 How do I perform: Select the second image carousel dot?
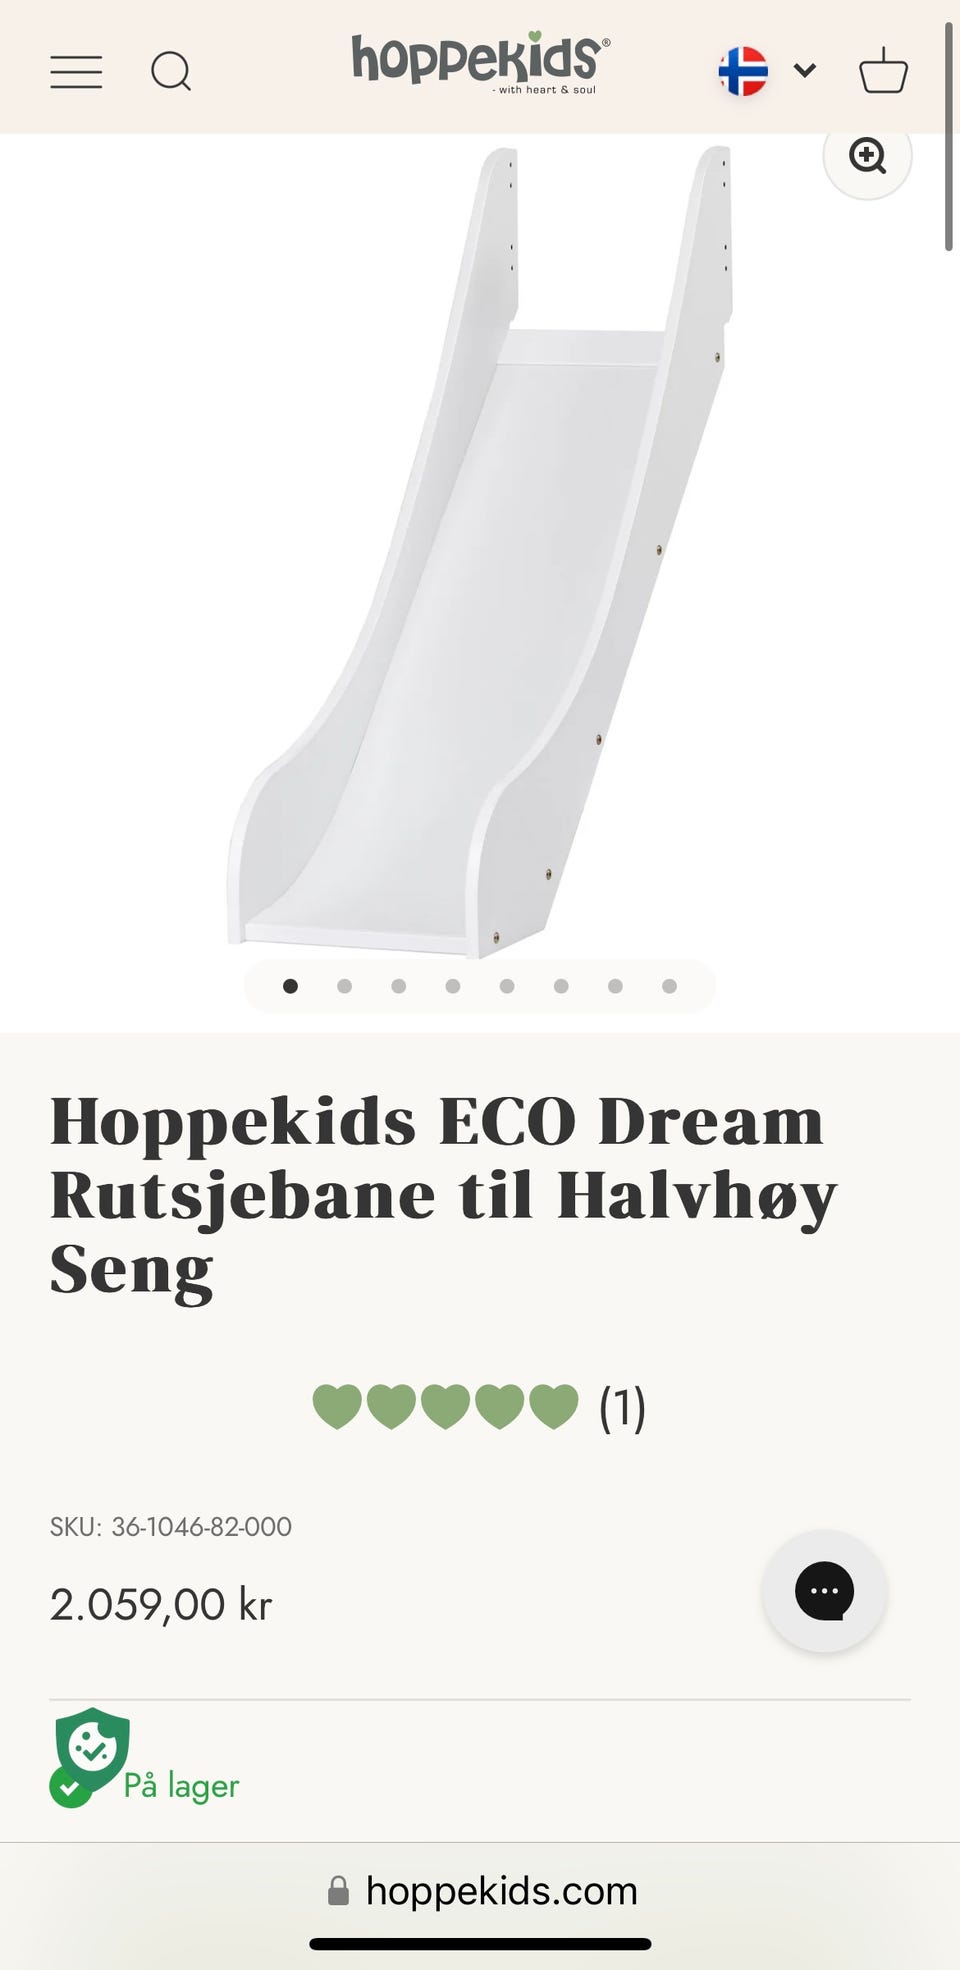point(344,986)
